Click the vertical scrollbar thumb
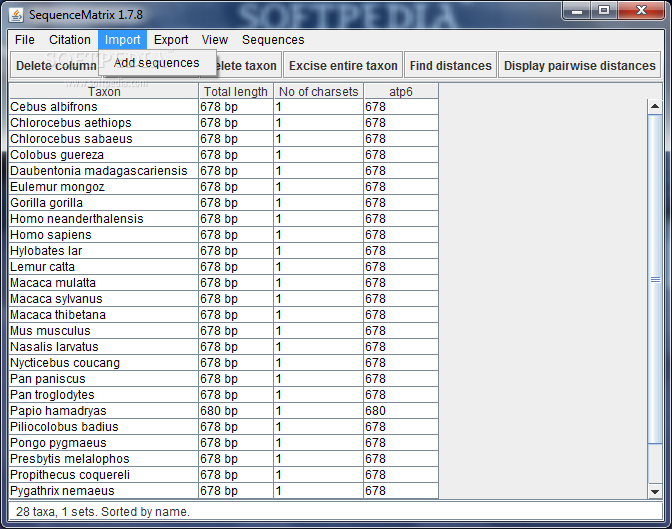This screenshot has width=672, height=529. click(x=655, y=280)
